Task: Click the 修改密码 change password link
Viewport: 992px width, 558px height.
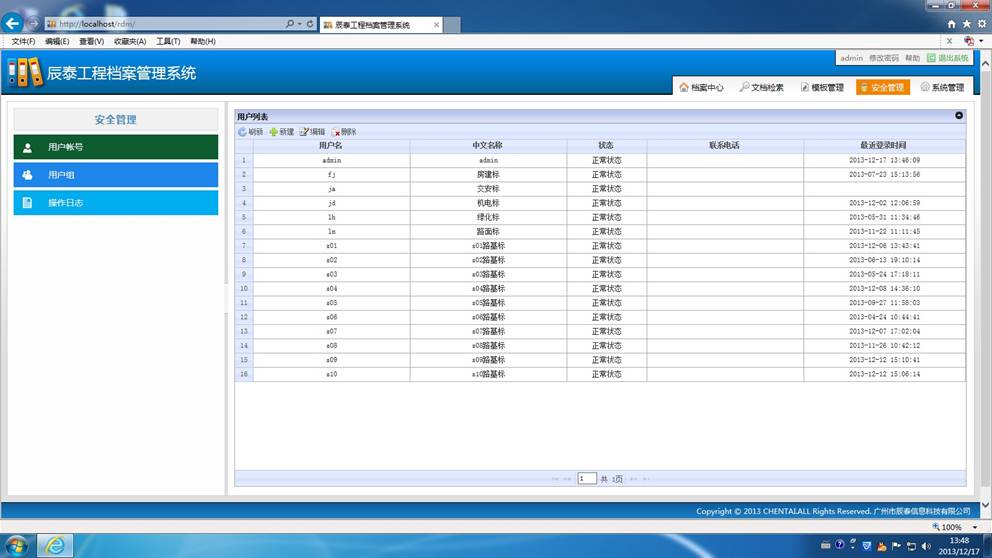Action: click(x=883, y=58)
